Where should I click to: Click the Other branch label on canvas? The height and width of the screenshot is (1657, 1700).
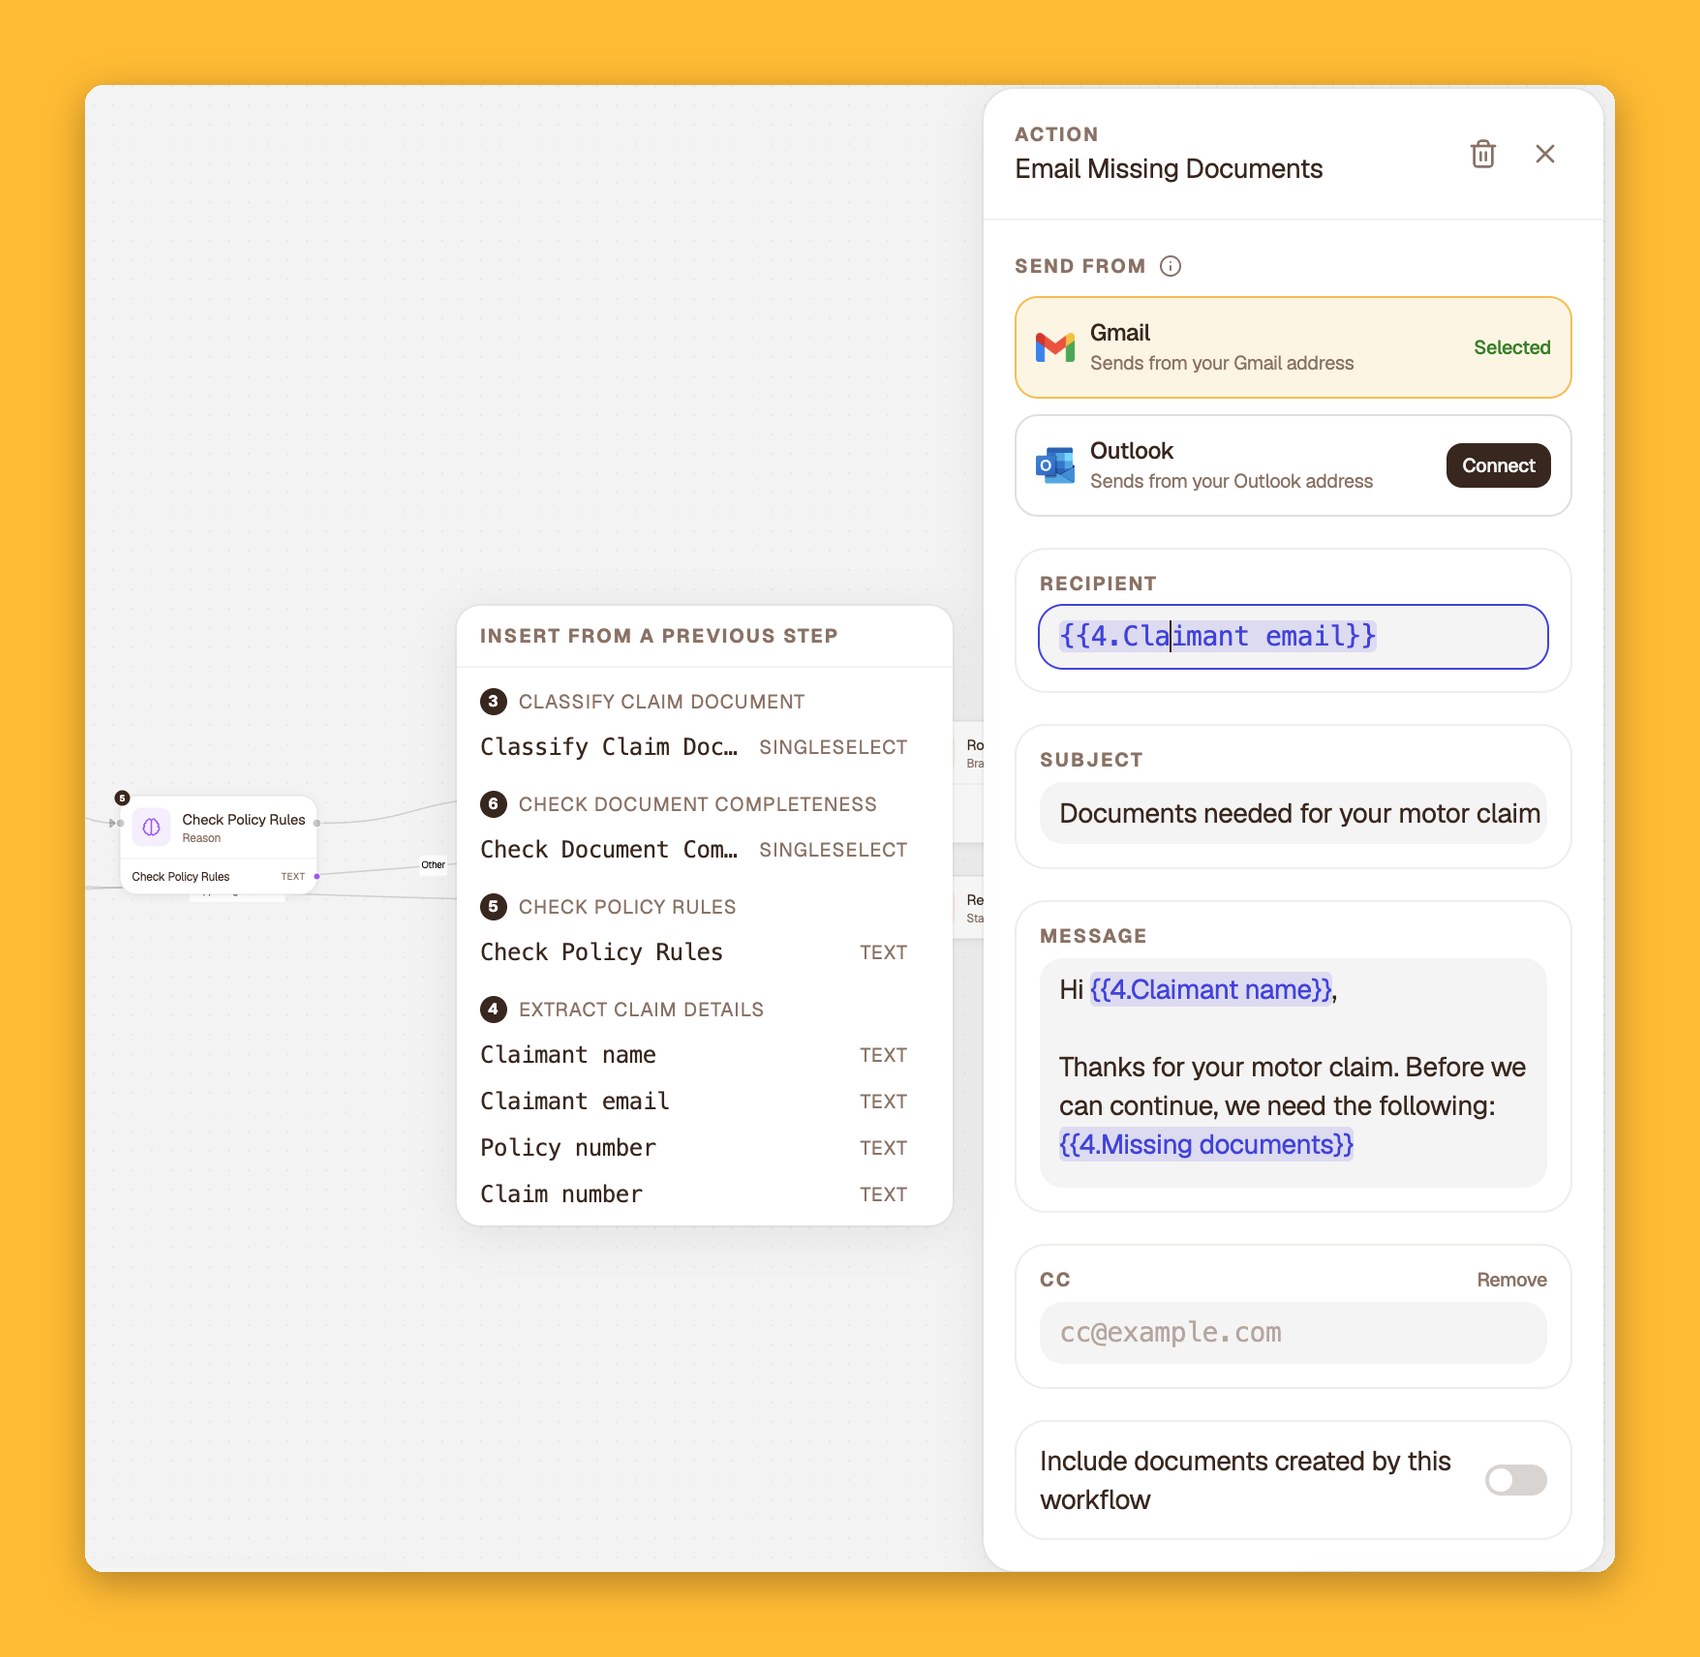pos(433,865)
